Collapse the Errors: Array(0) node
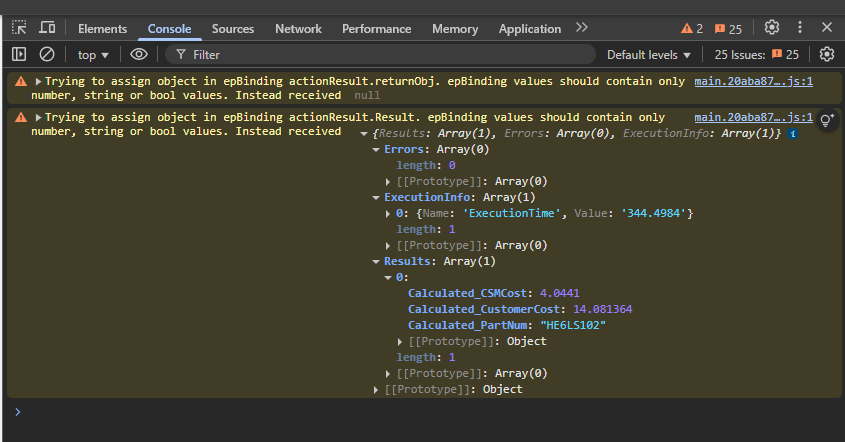Screen dimensions: 845x442 [376, 150]
